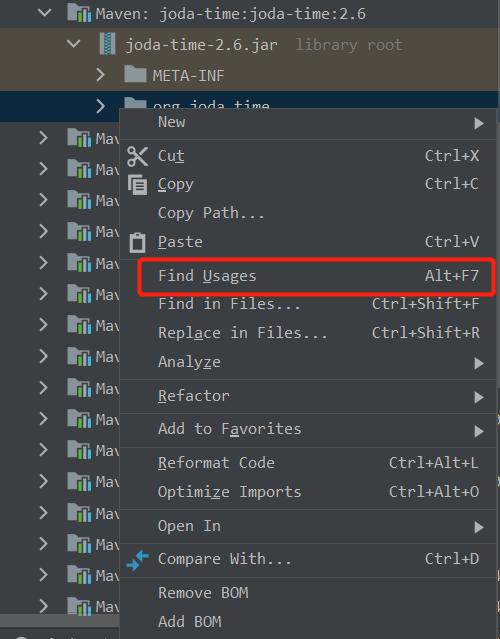
Task: Choose Remove BOM menu entry
Action: (308, 593)
